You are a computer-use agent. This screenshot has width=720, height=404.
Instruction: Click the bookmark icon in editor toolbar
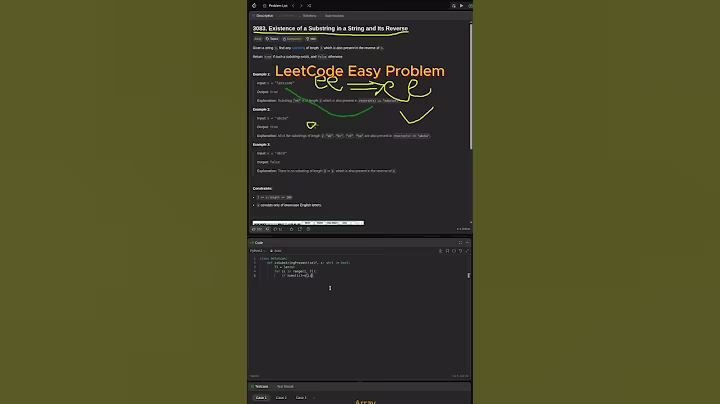pyautogui.click(x=447, y=251)
